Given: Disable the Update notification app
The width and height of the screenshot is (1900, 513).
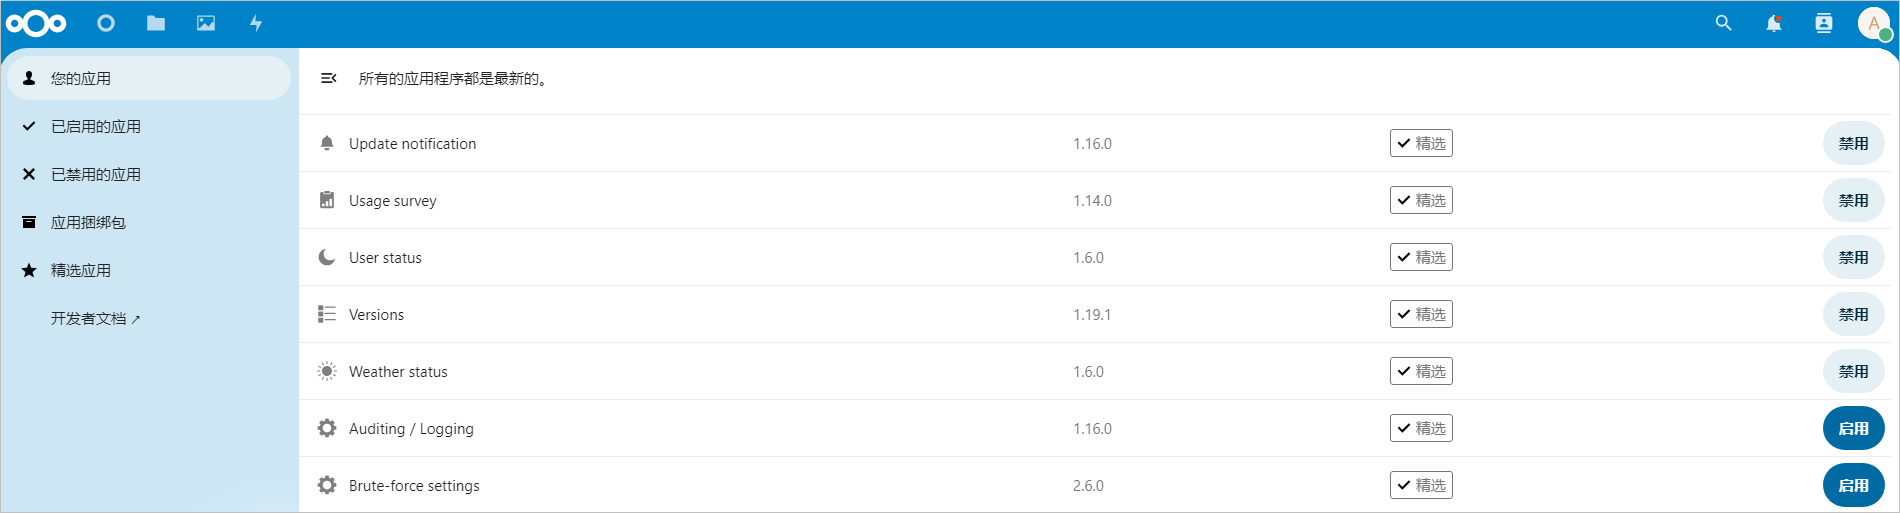Looking at the screenshot, I should pos(1853,143).
